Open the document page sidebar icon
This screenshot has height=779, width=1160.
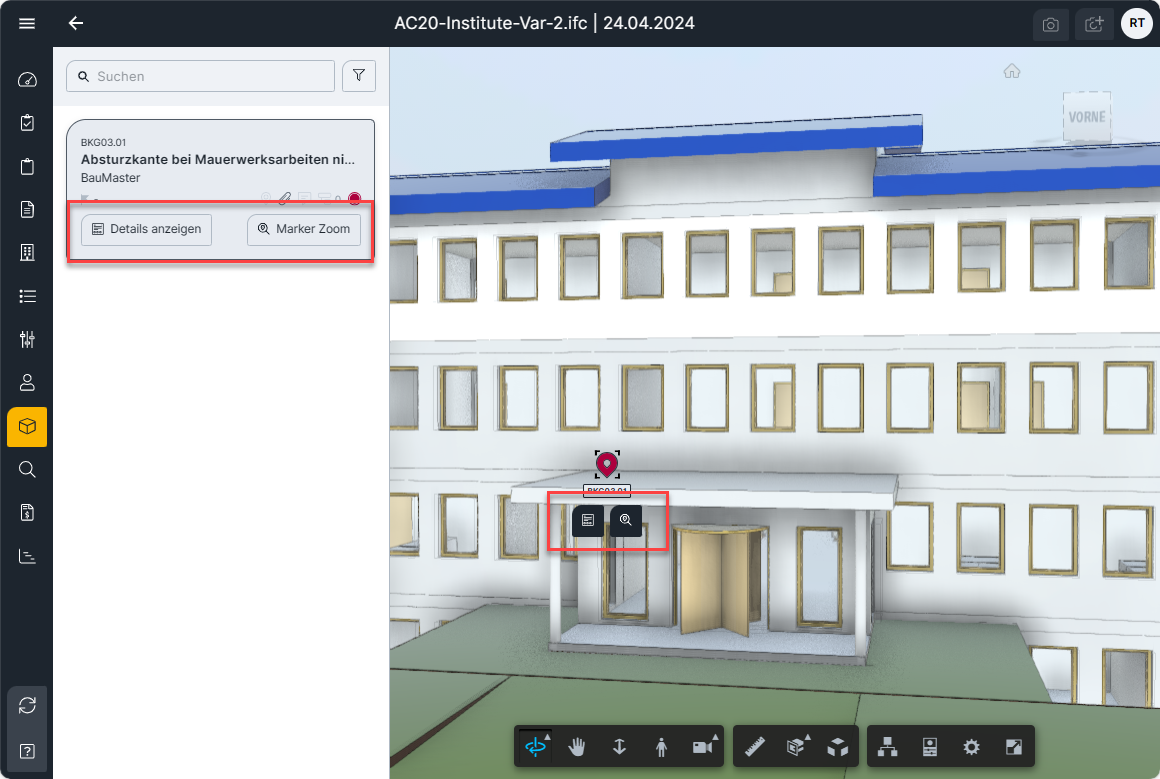click(27, 209)
